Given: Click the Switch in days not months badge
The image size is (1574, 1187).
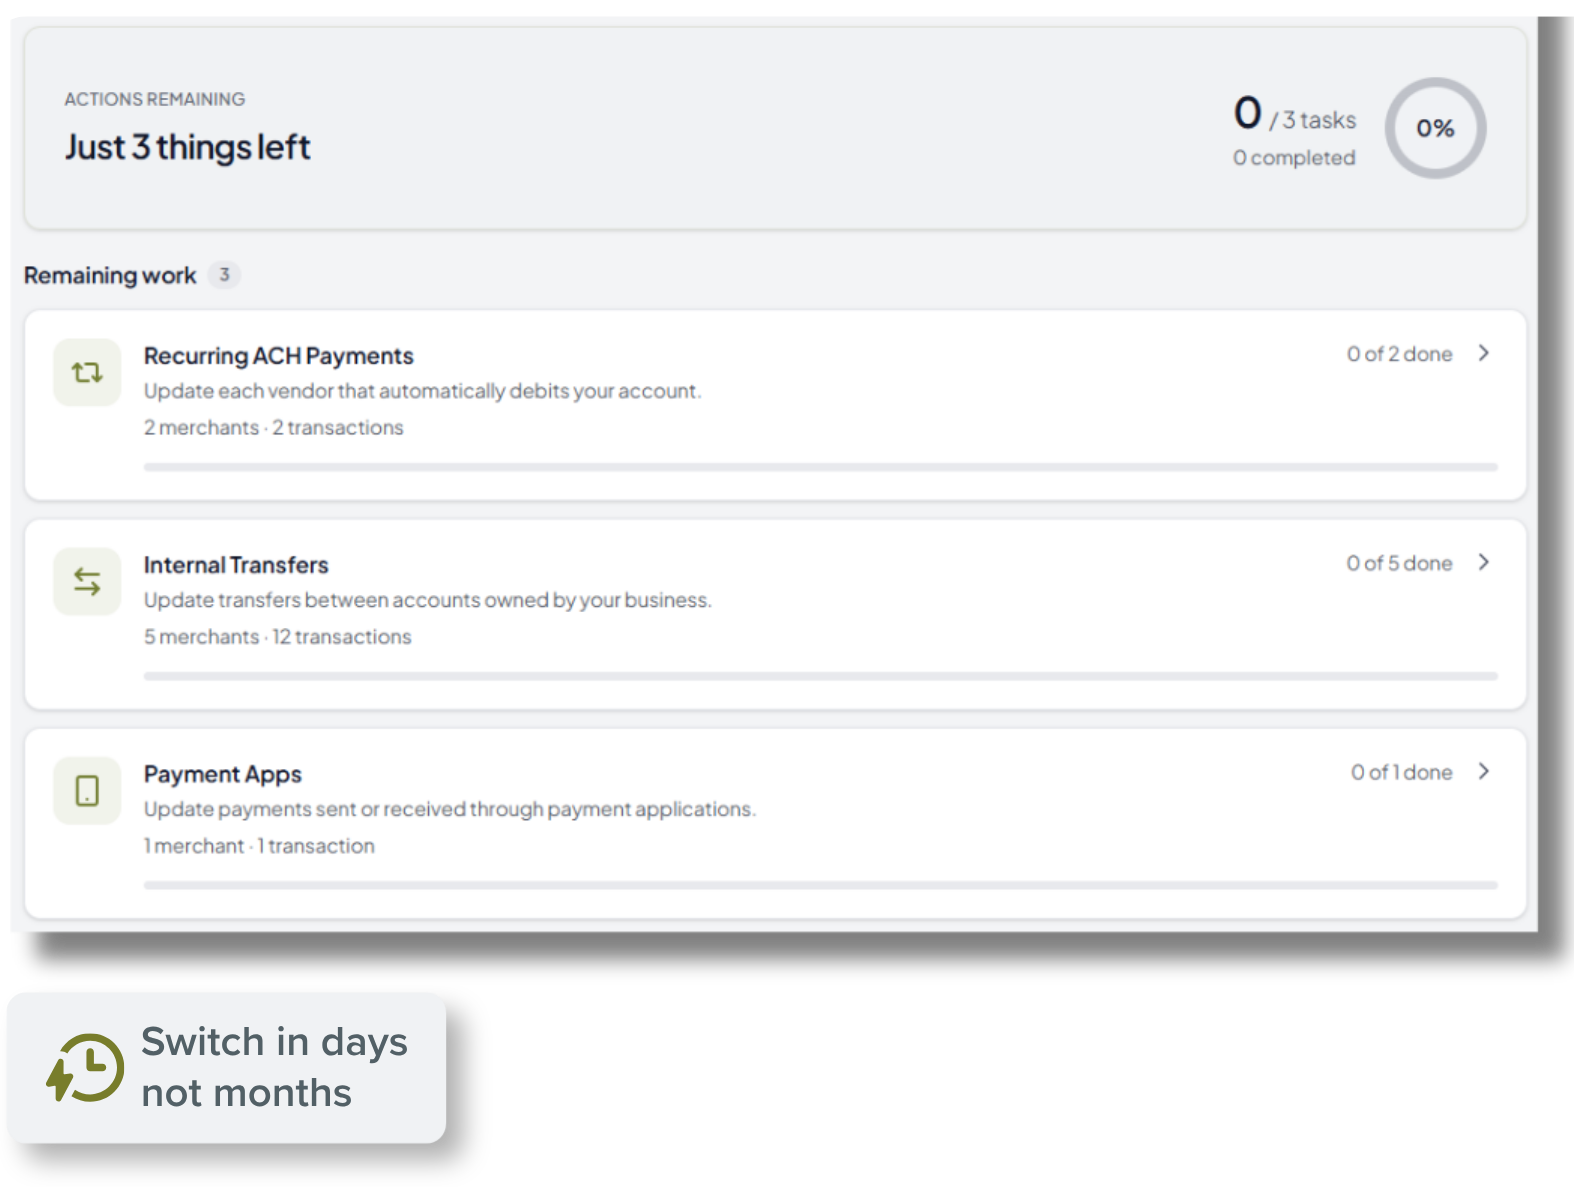Looking at the screenshot, I should (227, 1068).
